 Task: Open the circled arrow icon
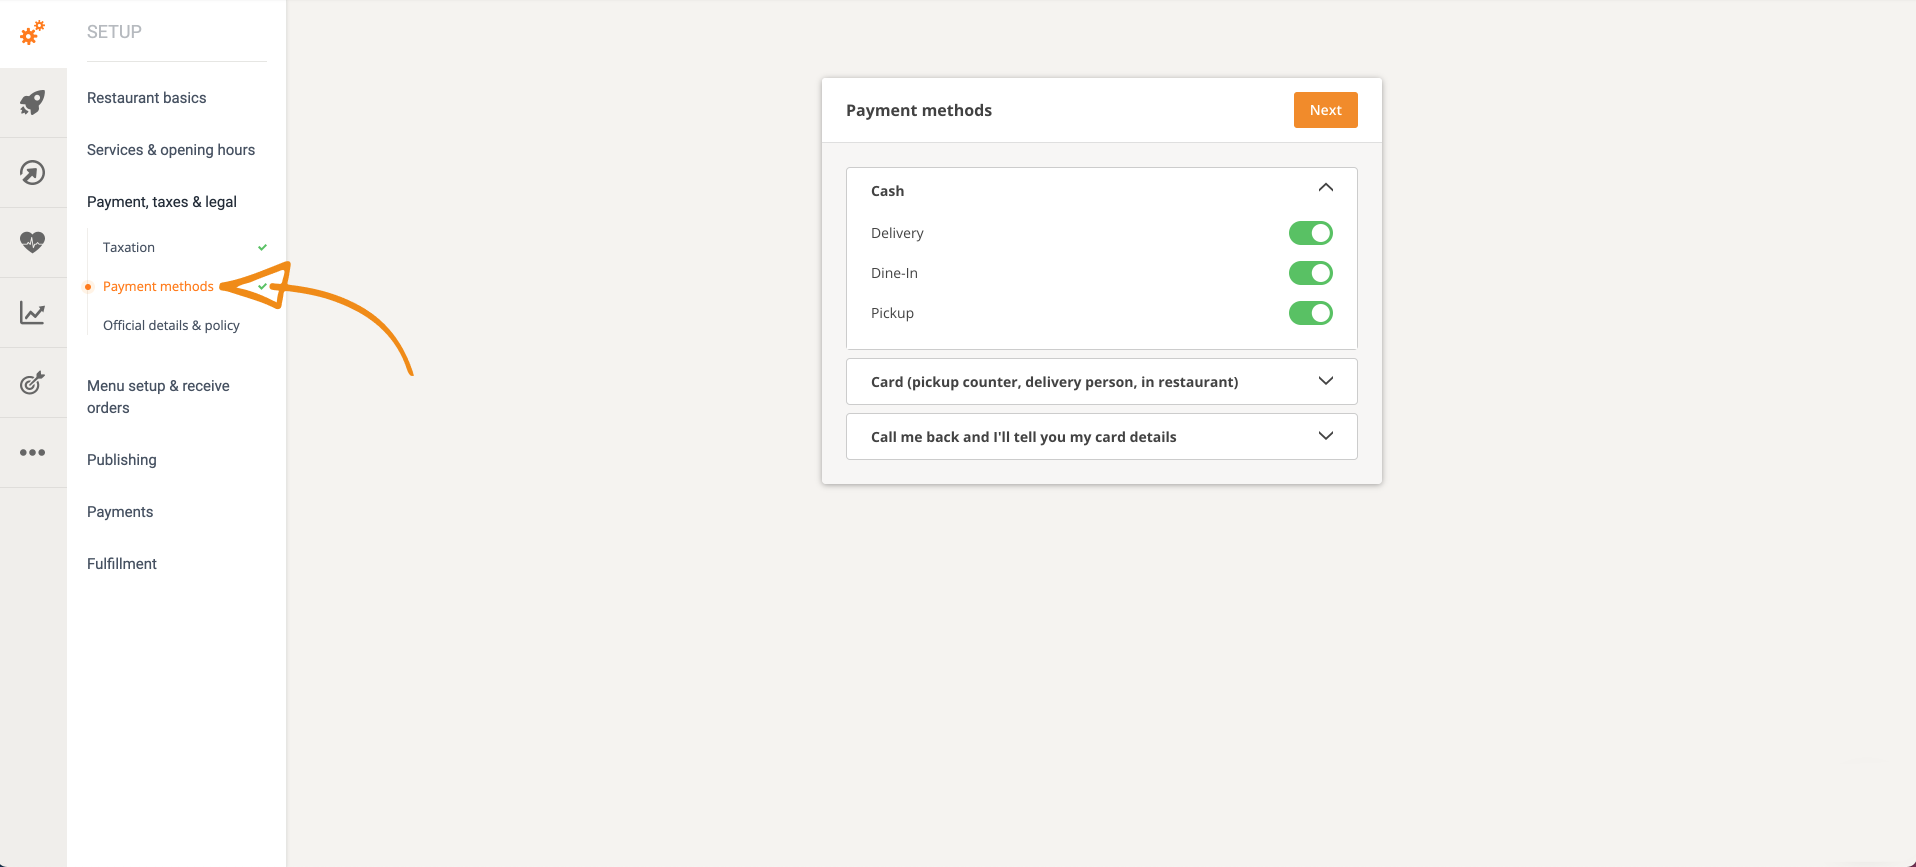point(33,173)
